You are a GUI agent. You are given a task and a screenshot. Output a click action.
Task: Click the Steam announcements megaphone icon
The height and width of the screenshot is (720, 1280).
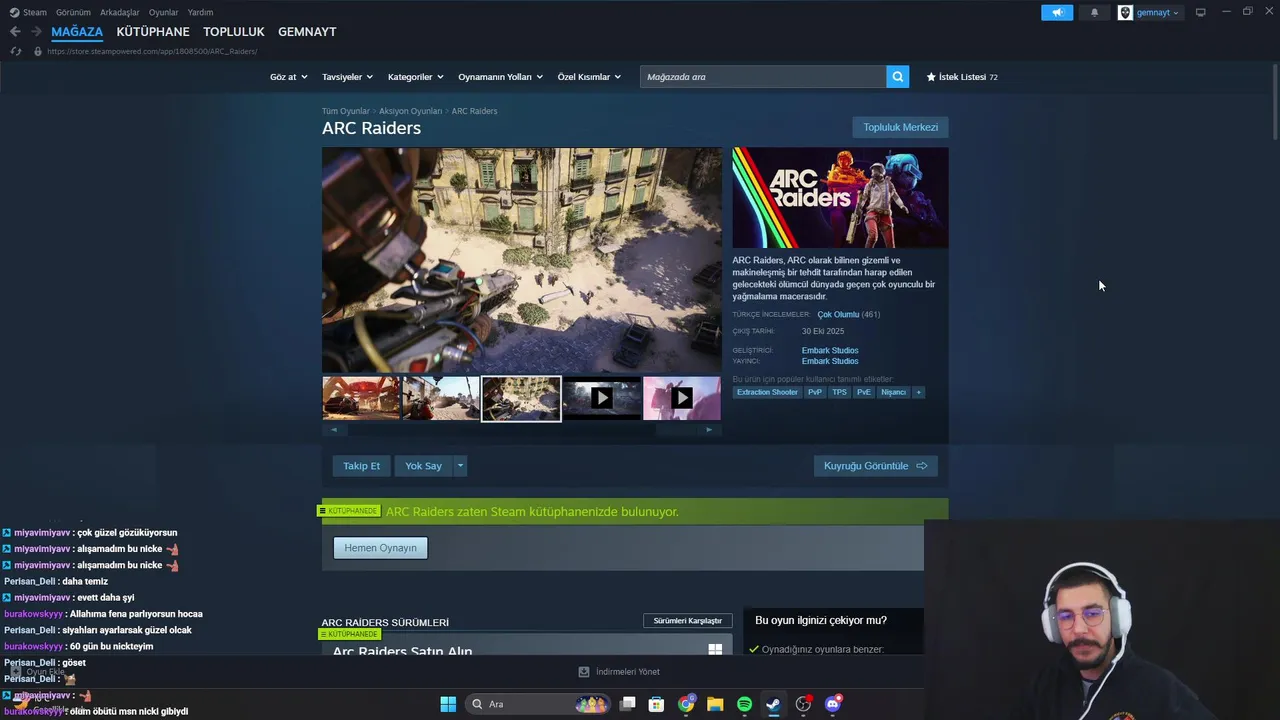1057,12
